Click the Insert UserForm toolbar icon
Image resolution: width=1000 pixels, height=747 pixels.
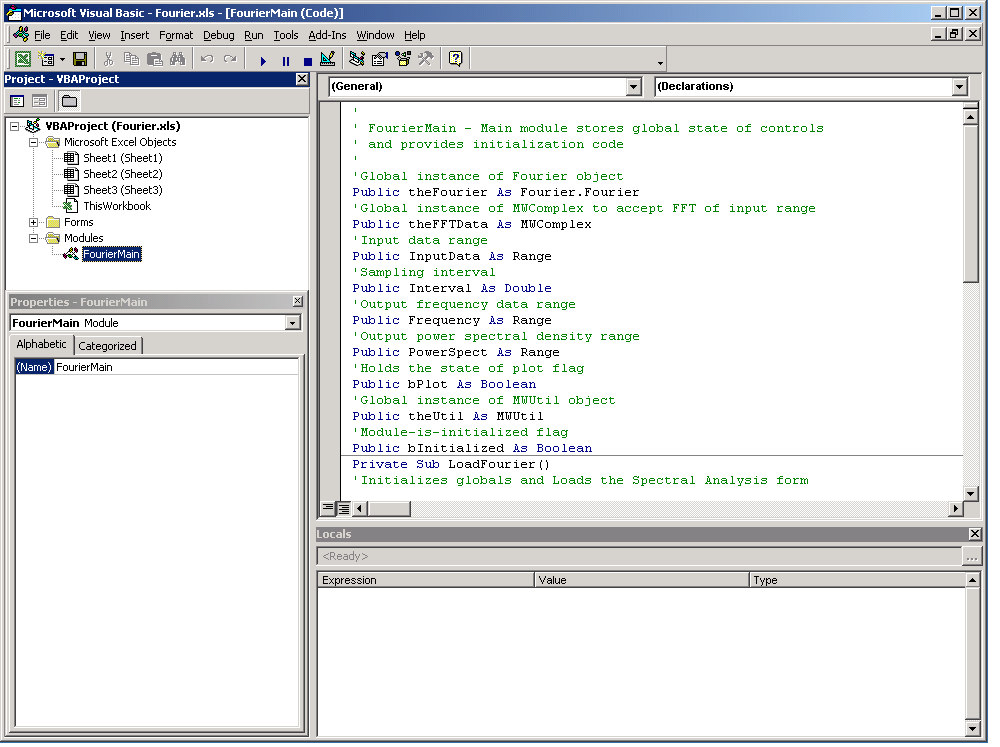point(47,59)
